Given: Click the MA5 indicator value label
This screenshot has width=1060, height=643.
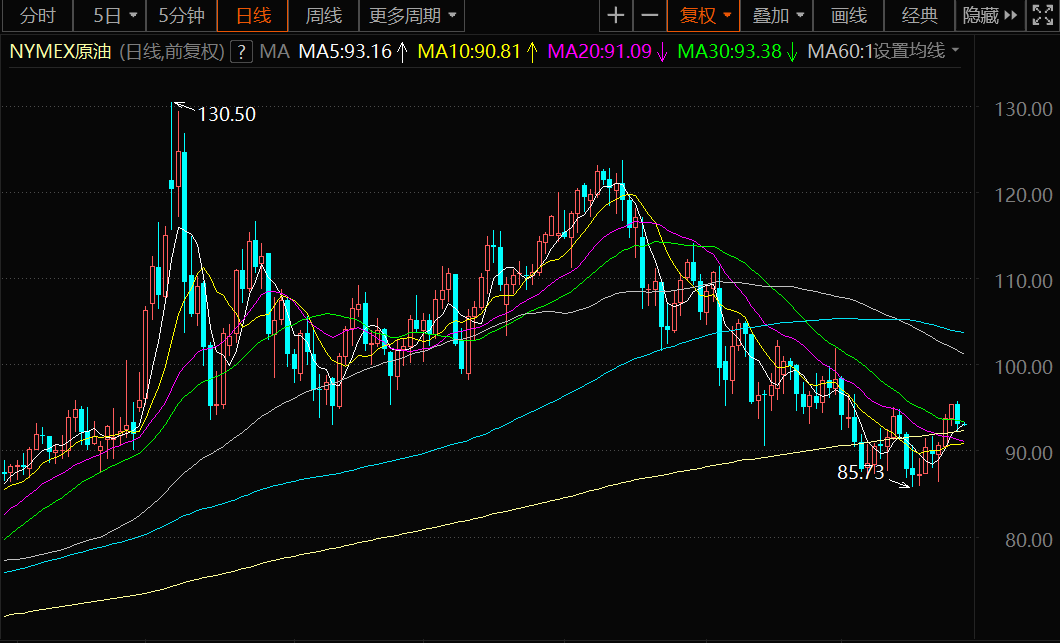Looking at the screenshot, I should (x=353, y=51).
